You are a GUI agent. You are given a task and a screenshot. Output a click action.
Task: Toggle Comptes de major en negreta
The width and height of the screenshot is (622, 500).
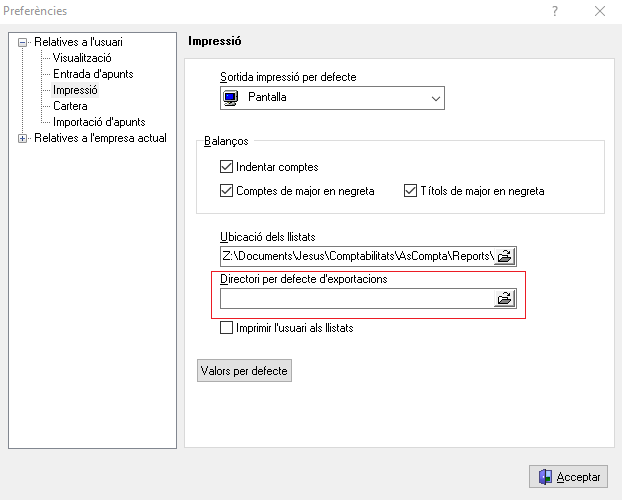(227, 191)
